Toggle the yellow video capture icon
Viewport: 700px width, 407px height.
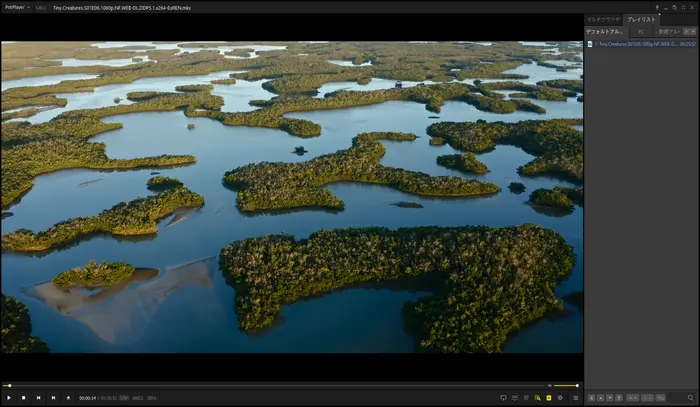tap(537, 397)
